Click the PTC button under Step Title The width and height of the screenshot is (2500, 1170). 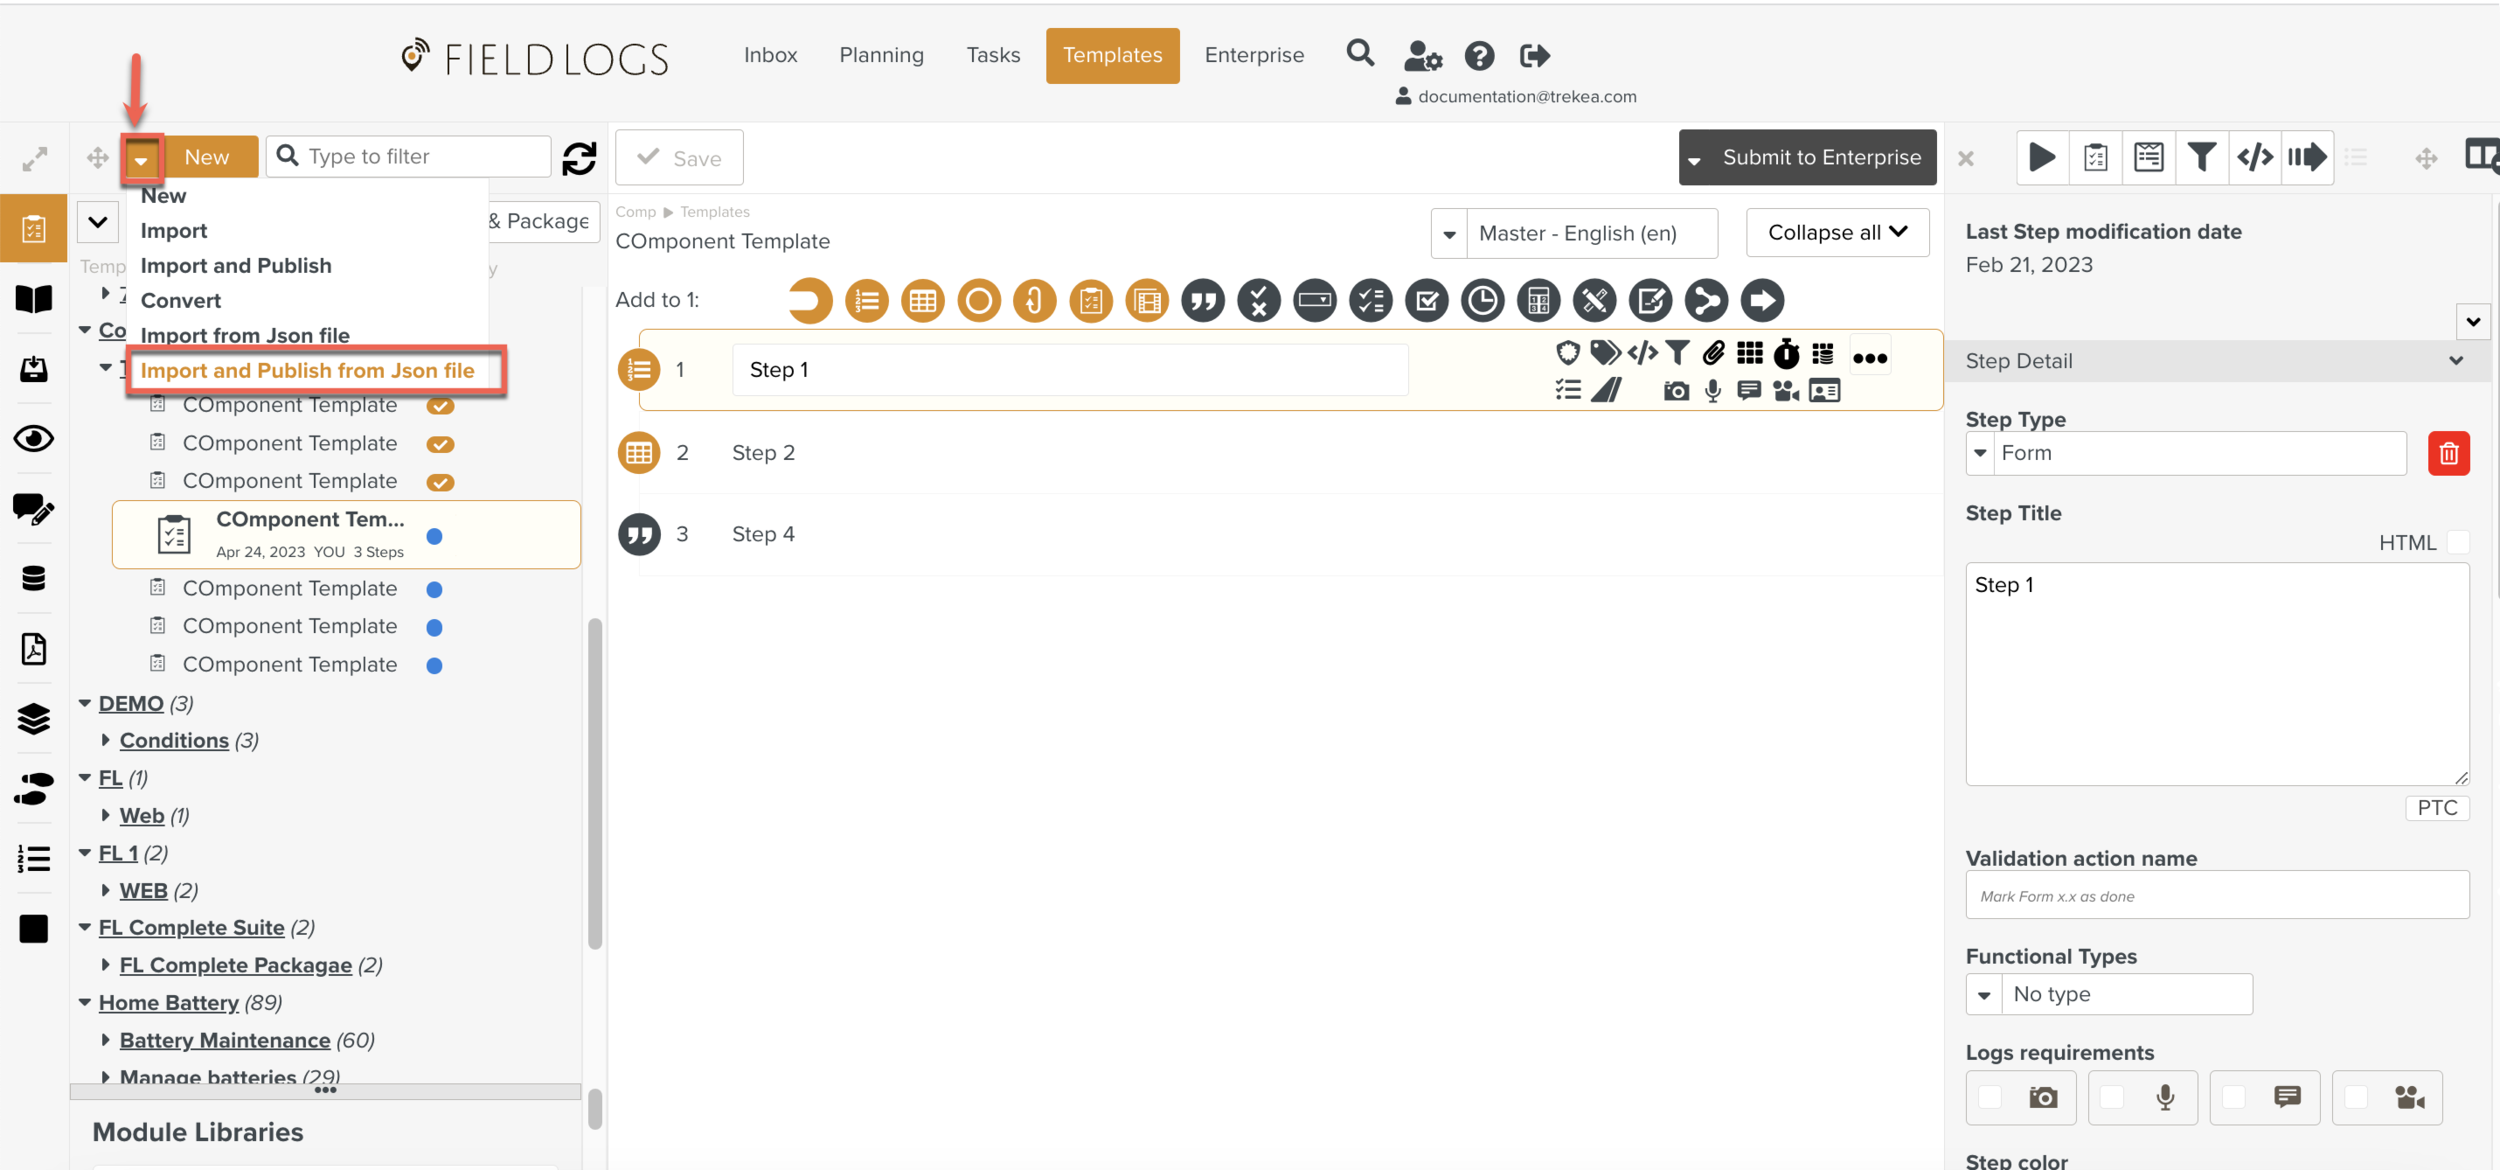(x=2437, y=808)
